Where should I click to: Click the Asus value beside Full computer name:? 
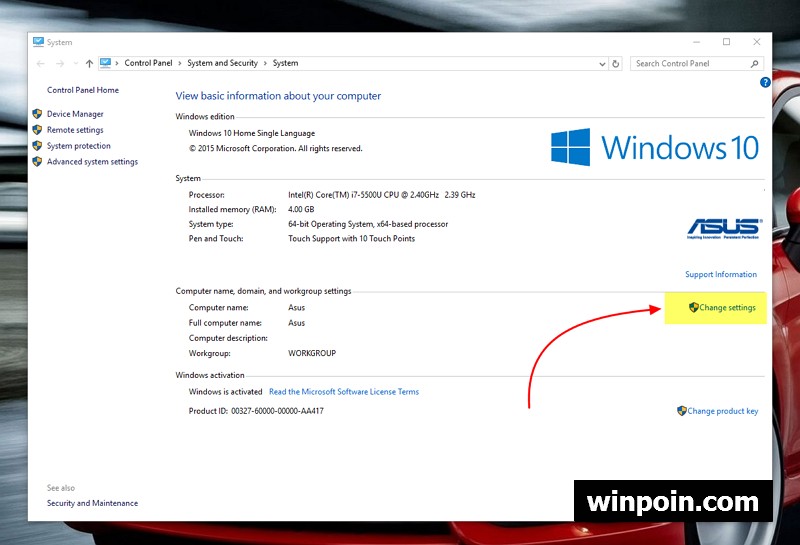point(296,323)
